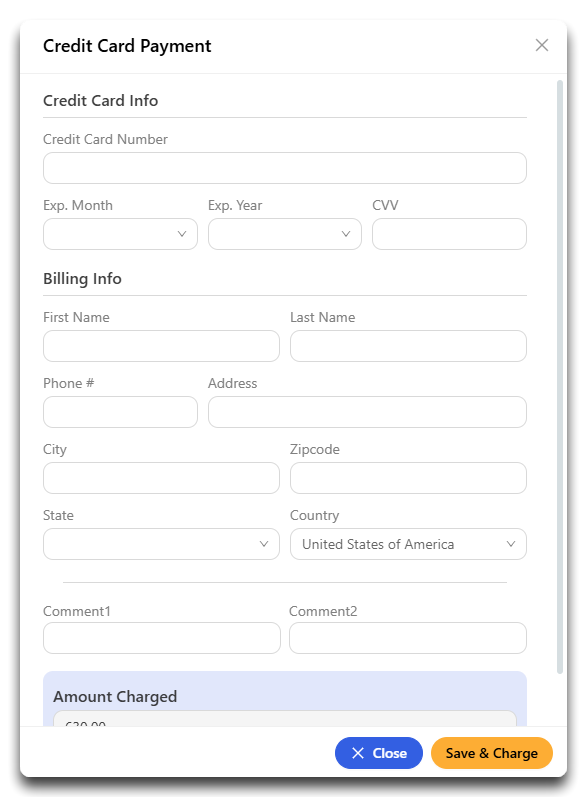Click the Amount Charged field
Image resolution: width=587 pixels, height=797 pixels.
[285, 719]
